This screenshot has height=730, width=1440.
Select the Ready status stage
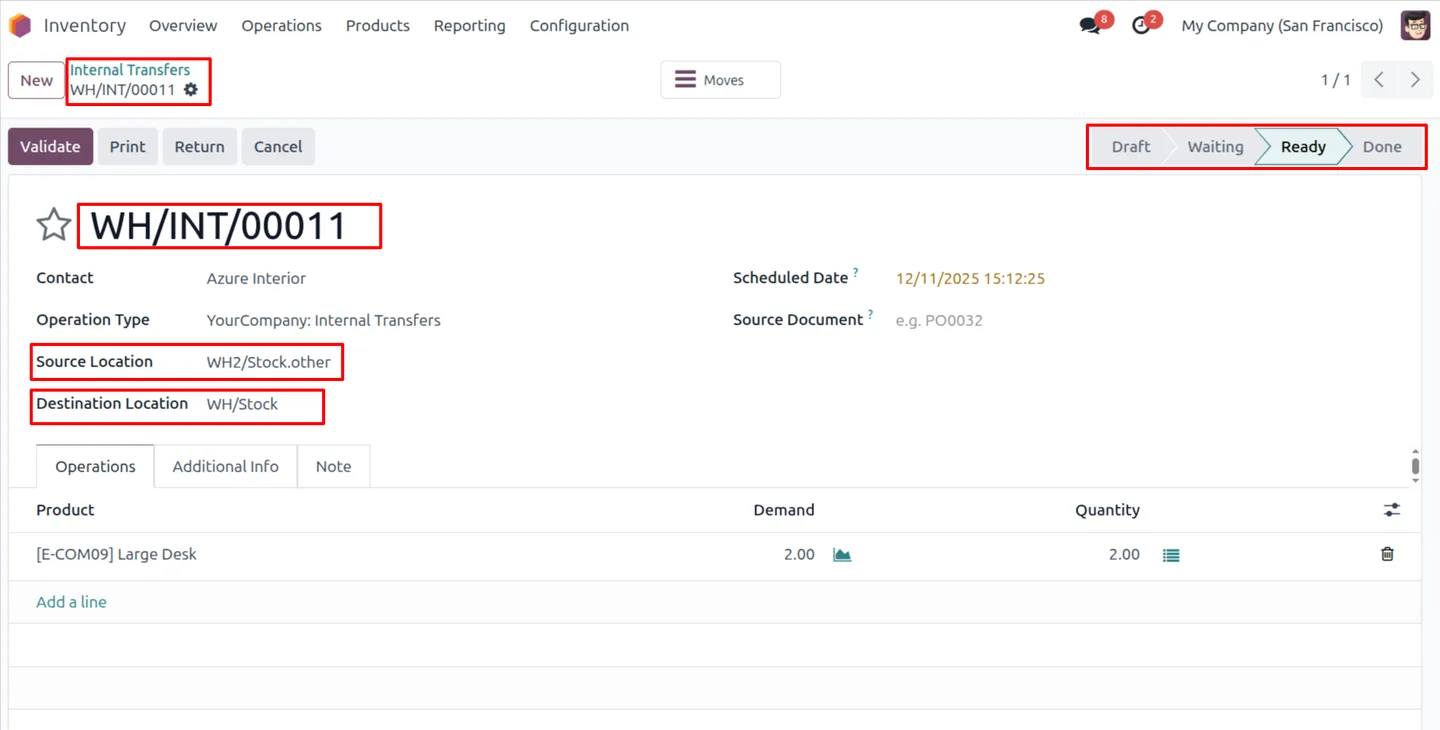[1303, 147]
